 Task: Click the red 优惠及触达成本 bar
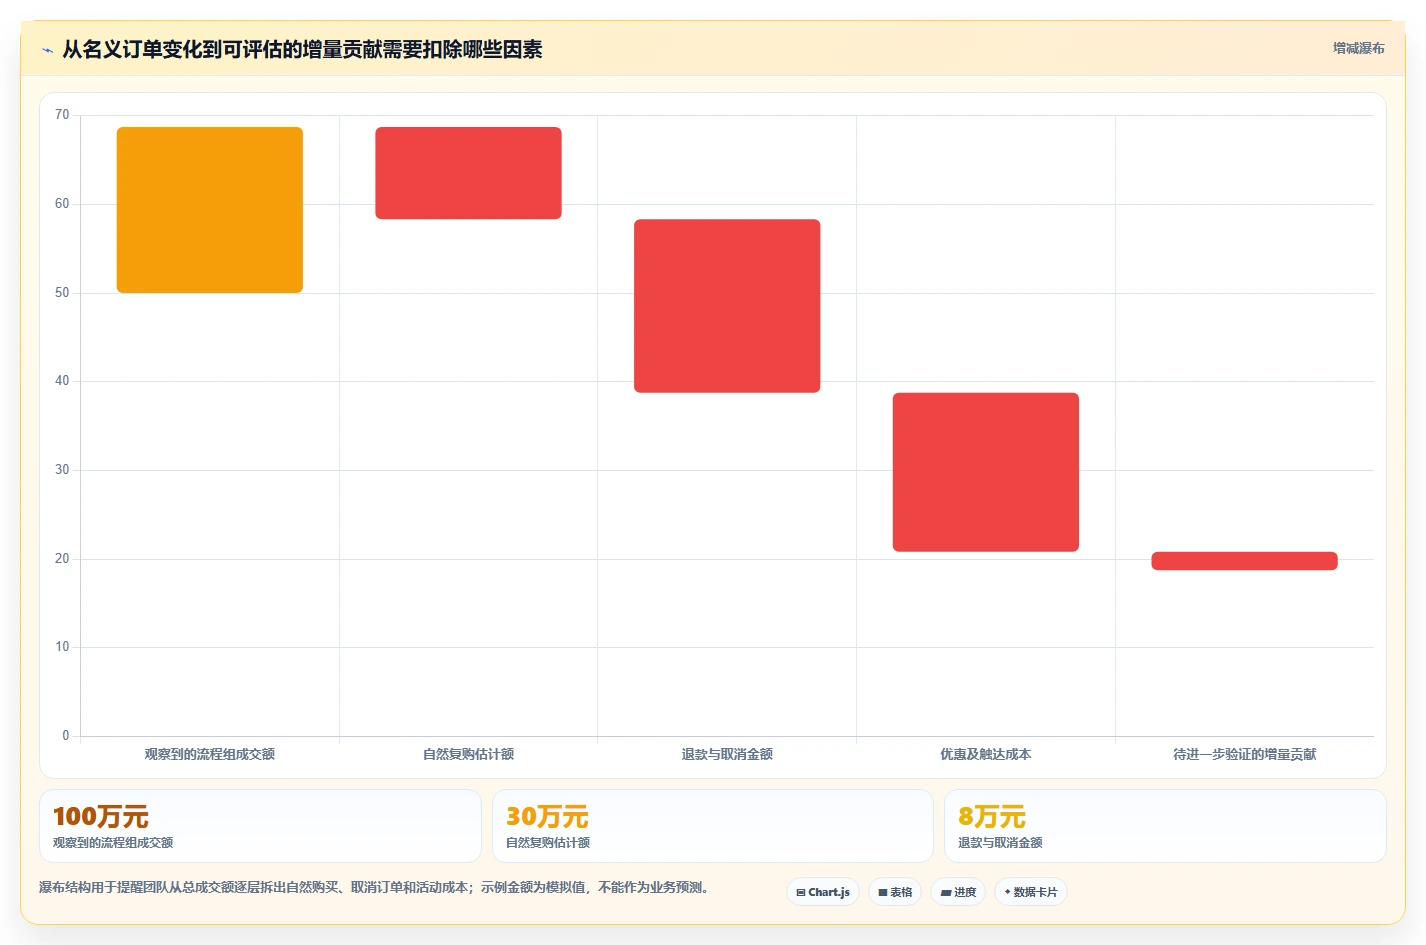point(986,472)
